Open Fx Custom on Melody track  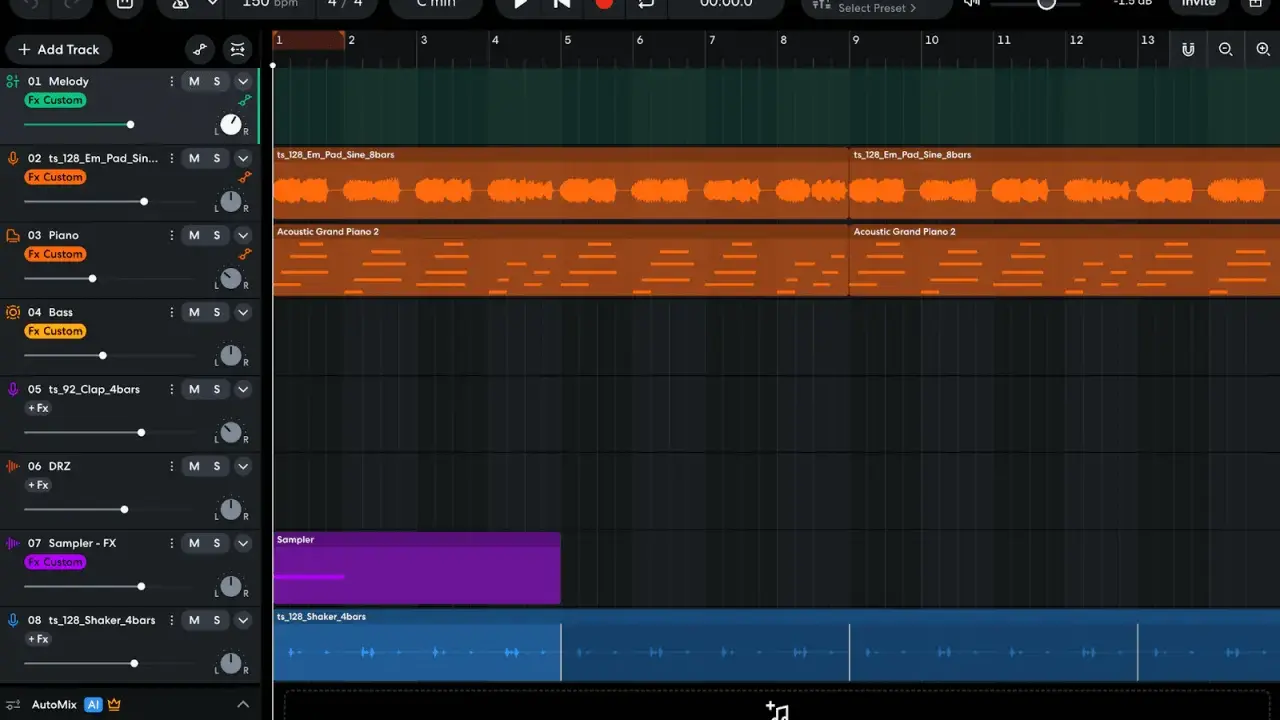pyautogui.click(x=55, y=100)
